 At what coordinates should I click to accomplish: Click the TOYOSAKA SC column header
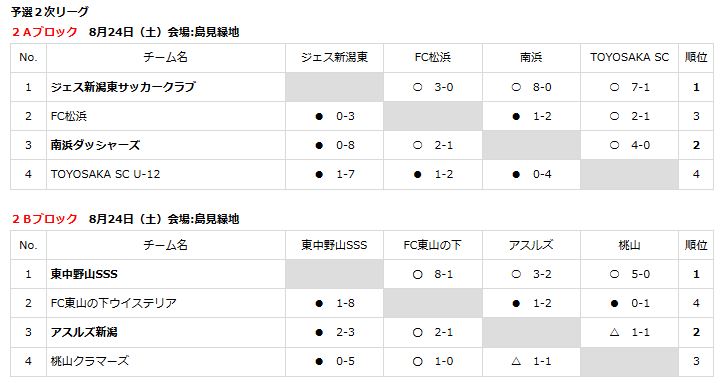(x=629, y=57)
